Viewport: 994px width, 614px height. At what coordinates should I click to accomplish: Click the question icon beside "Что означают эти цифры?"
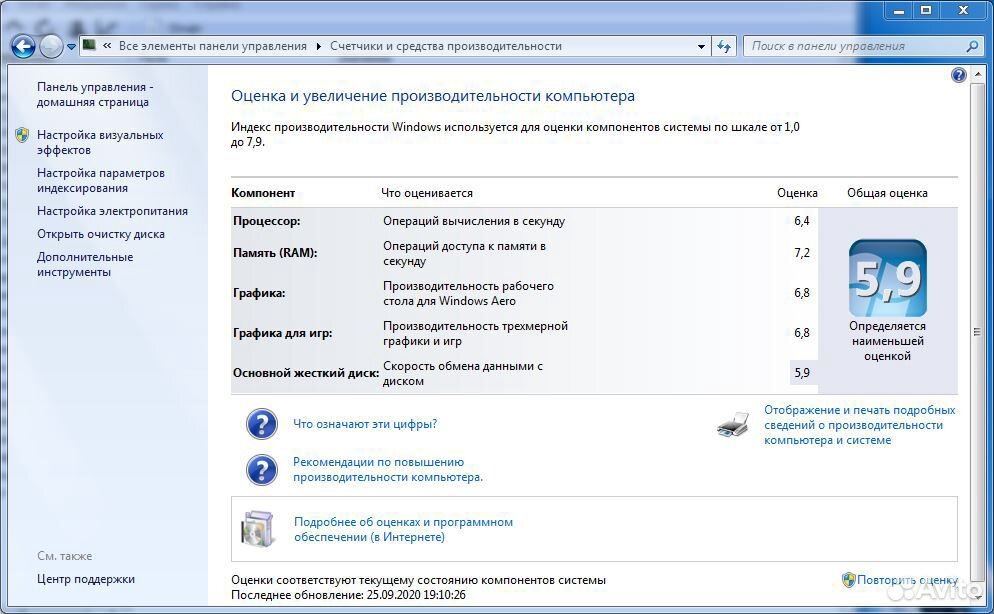point(261,424)
